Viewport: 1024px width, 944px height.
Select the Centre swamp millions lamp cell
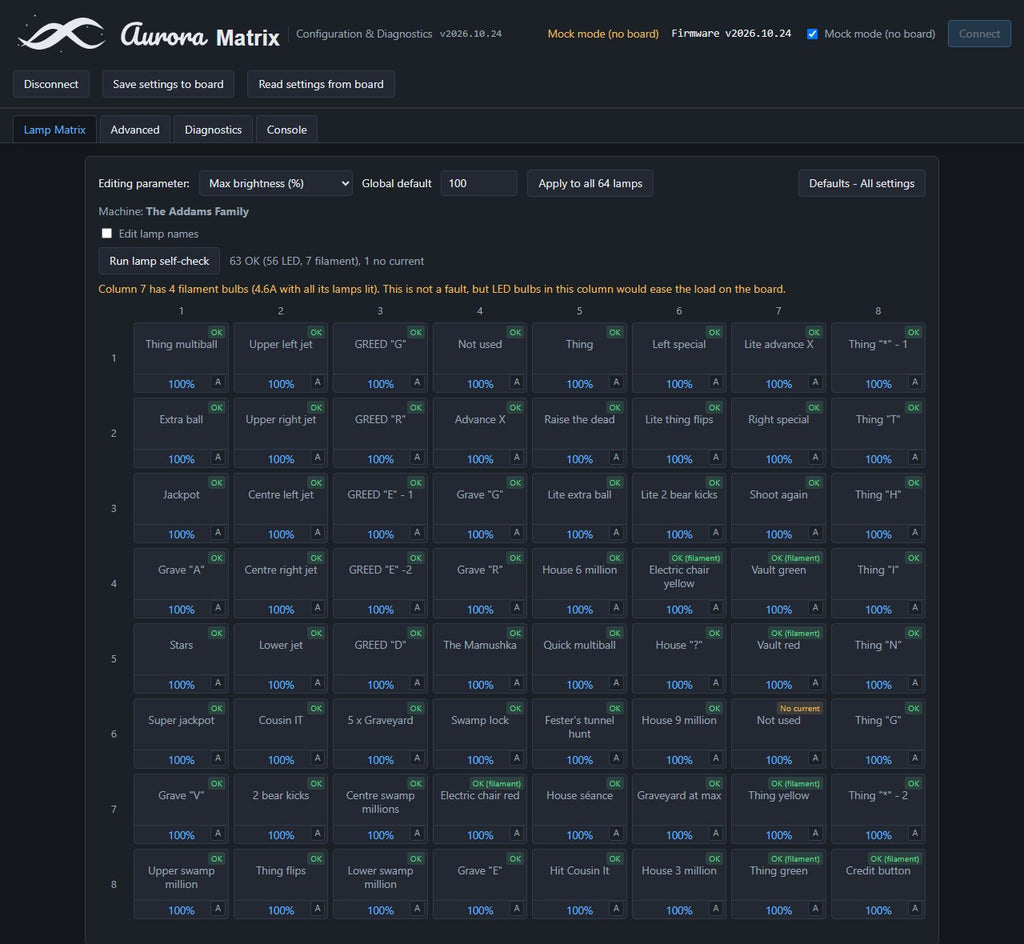click(380, 808)
